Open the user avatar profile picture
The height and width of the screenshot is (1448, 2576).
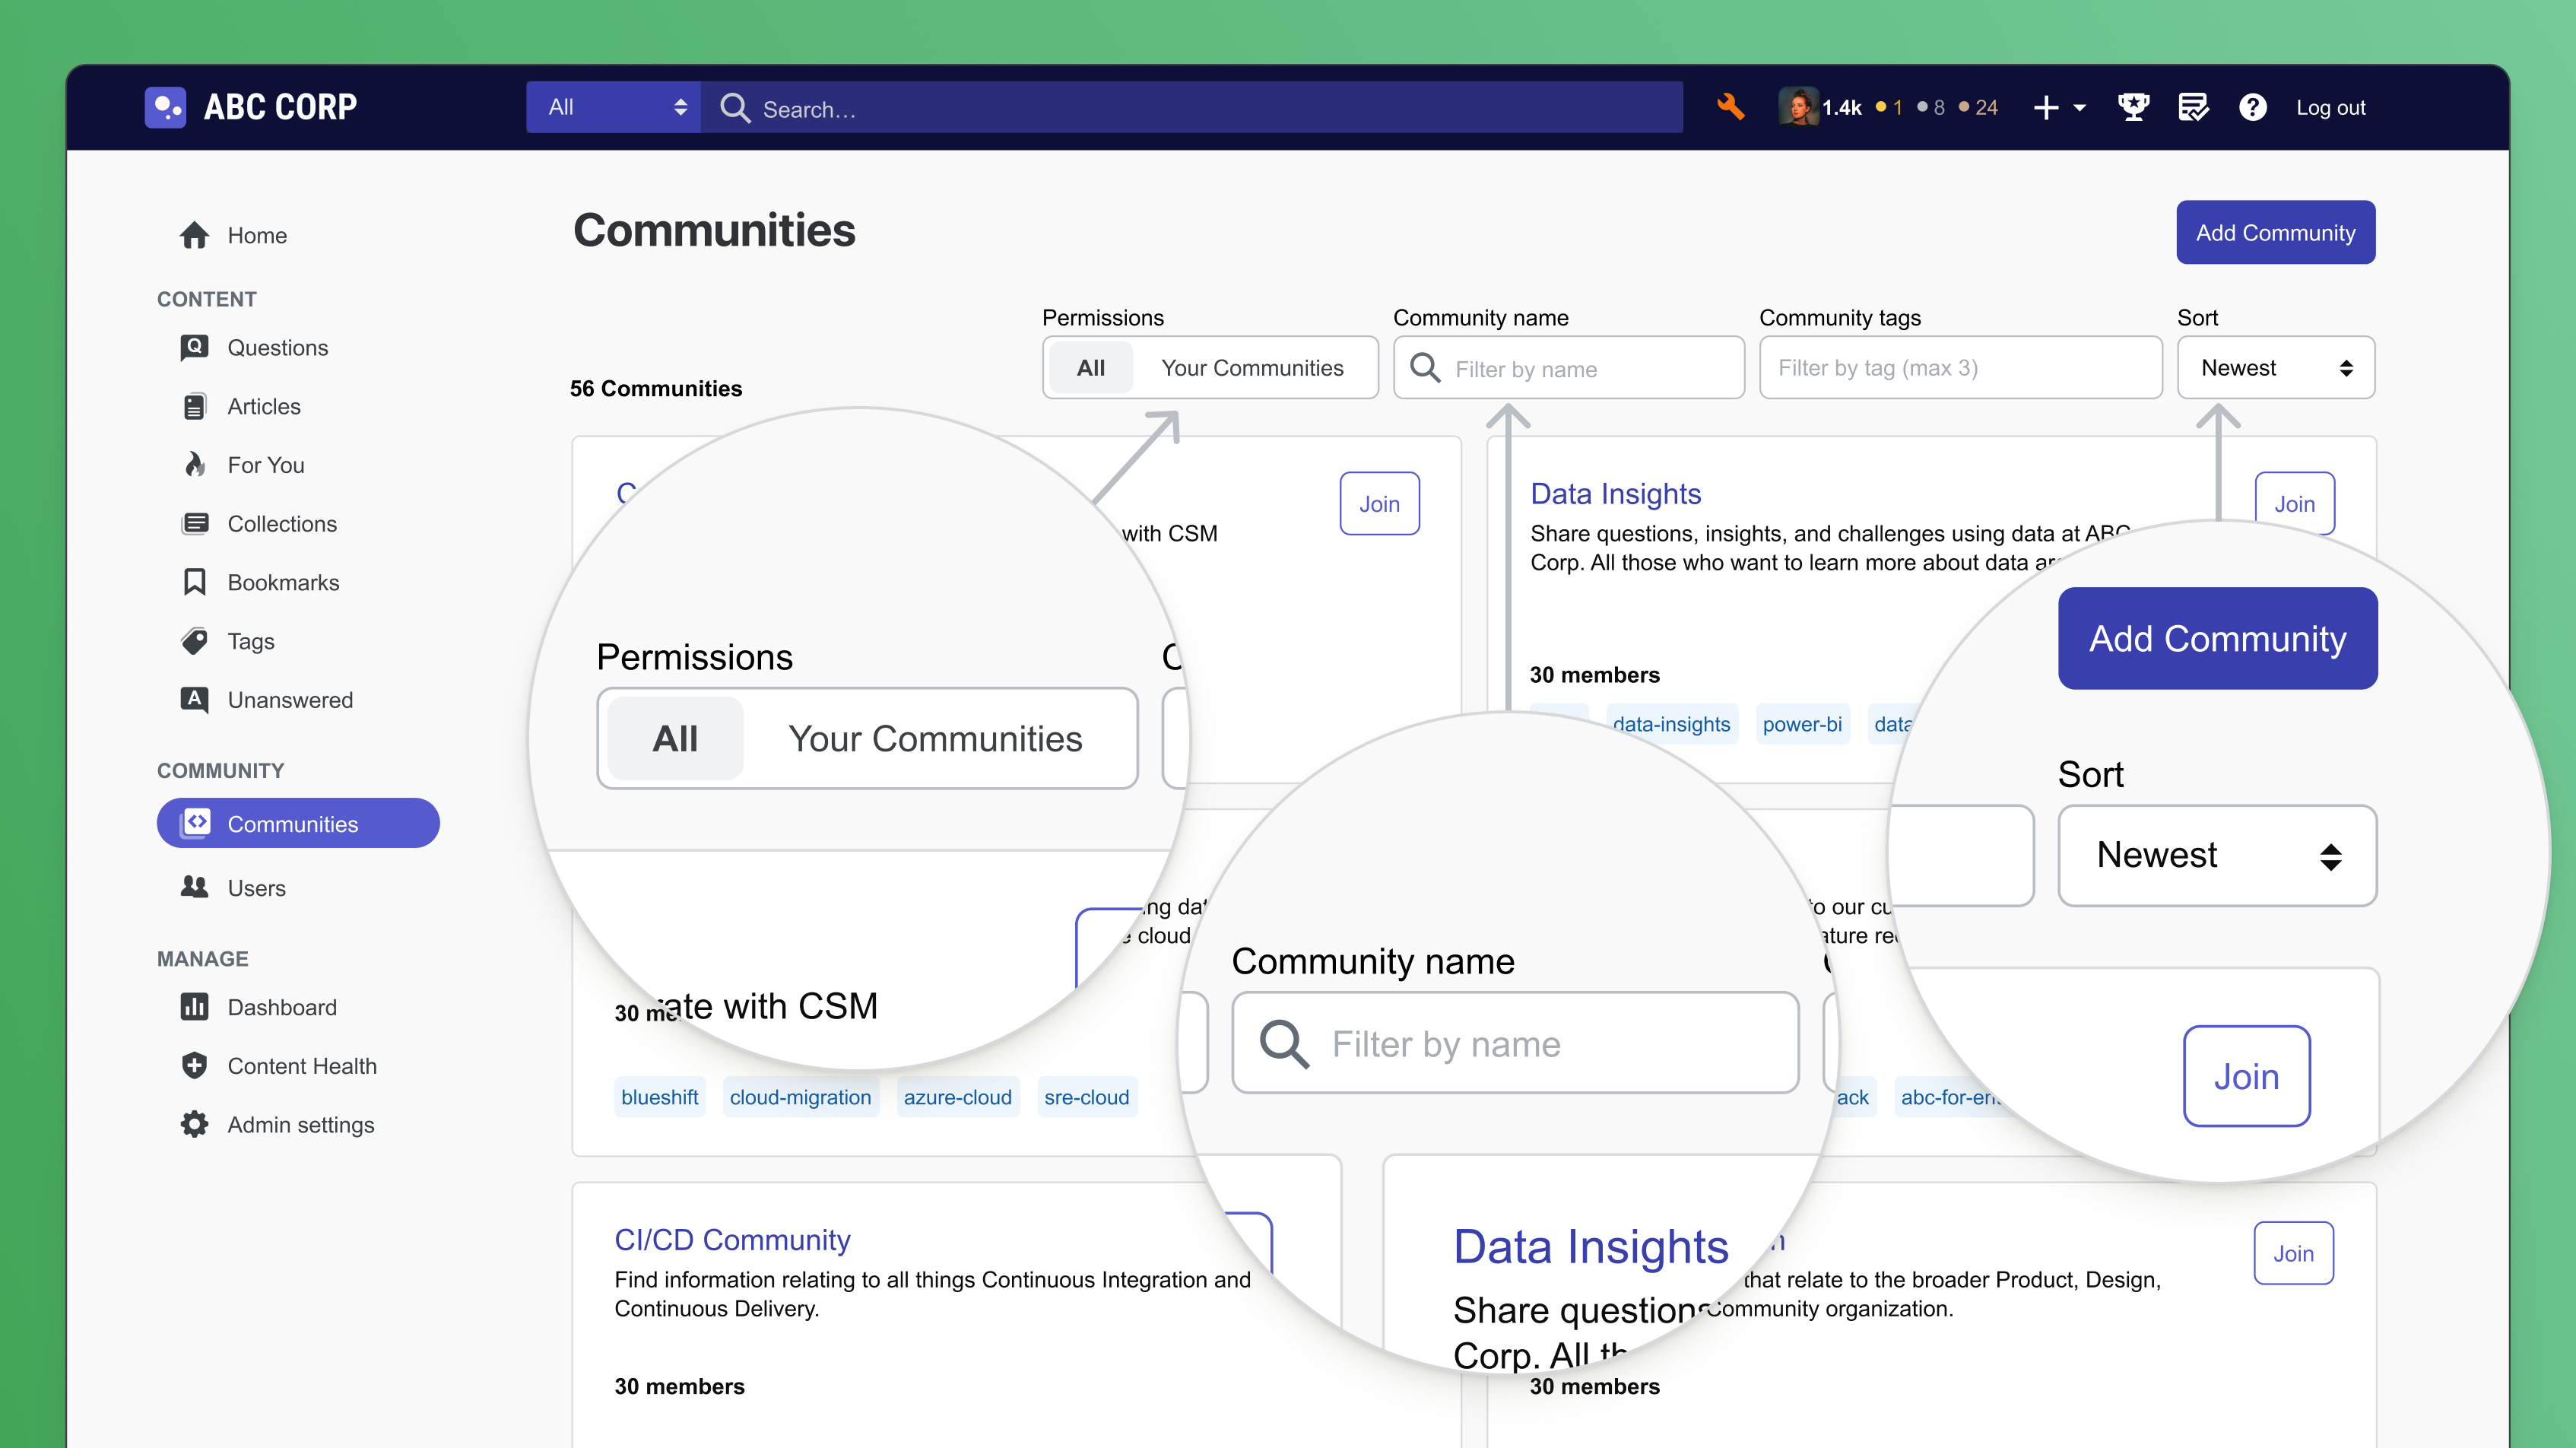(1798, 107)
